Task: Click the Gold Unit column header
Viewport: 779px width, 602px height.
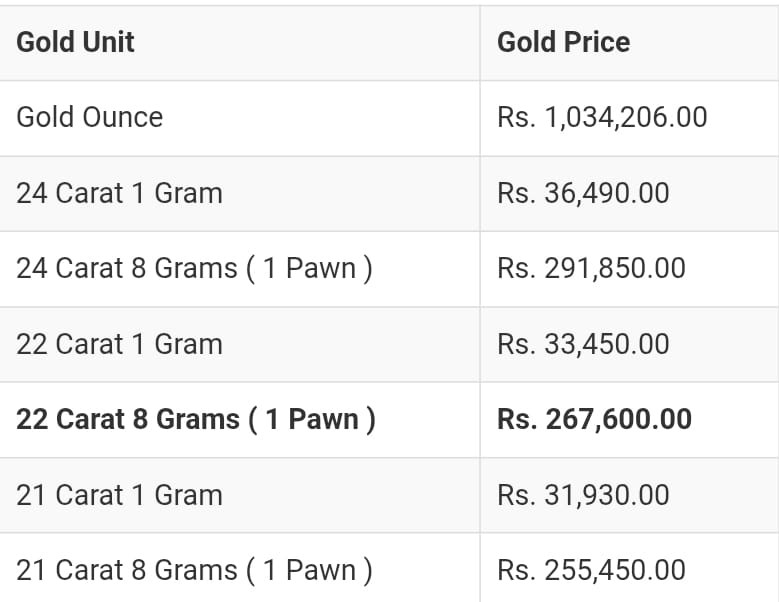Action: pyautogui.click(x=75, y=42)
